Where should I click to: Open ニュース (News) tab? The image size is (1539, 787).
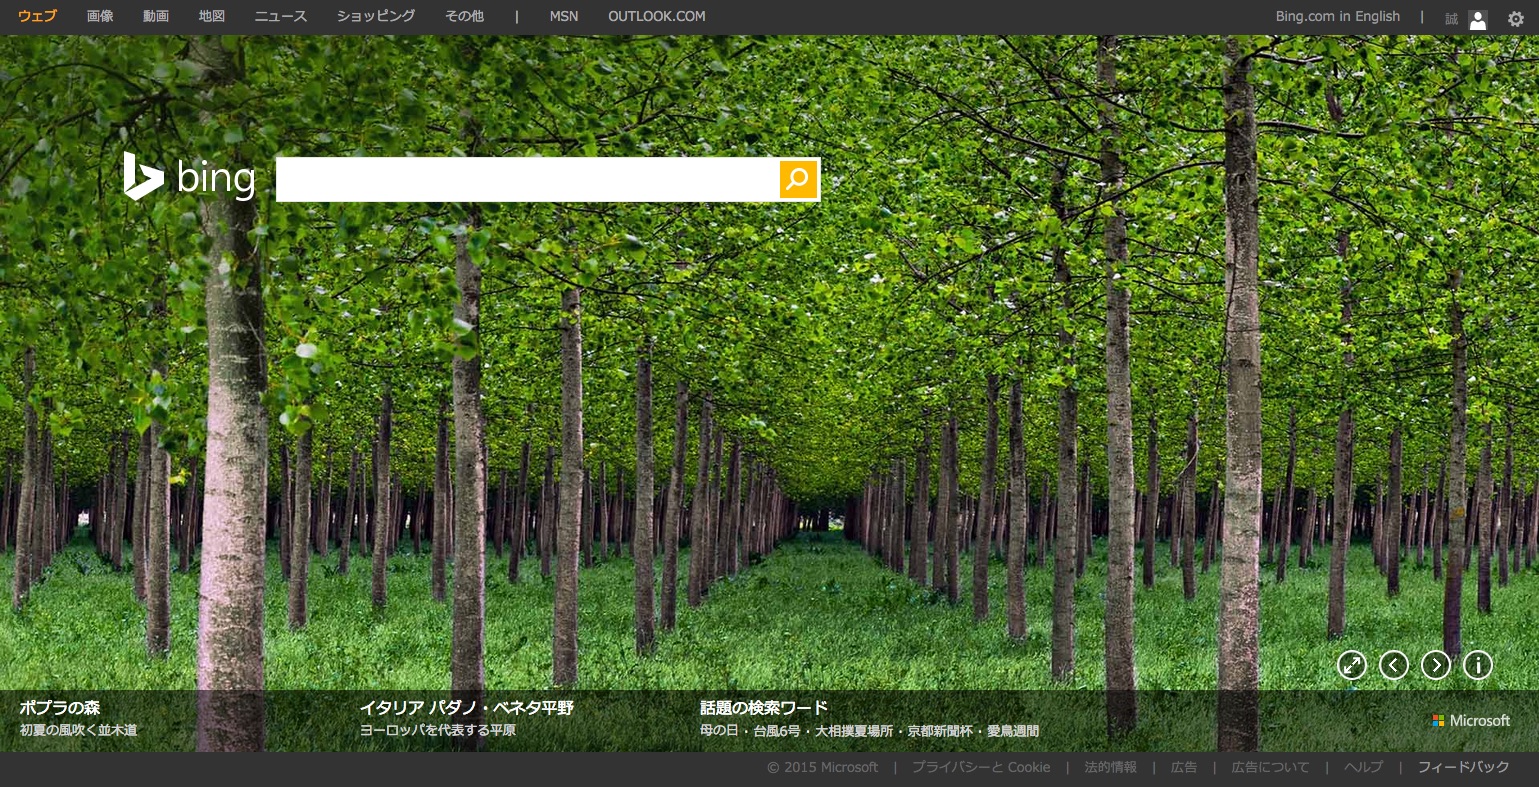[281, 16]
